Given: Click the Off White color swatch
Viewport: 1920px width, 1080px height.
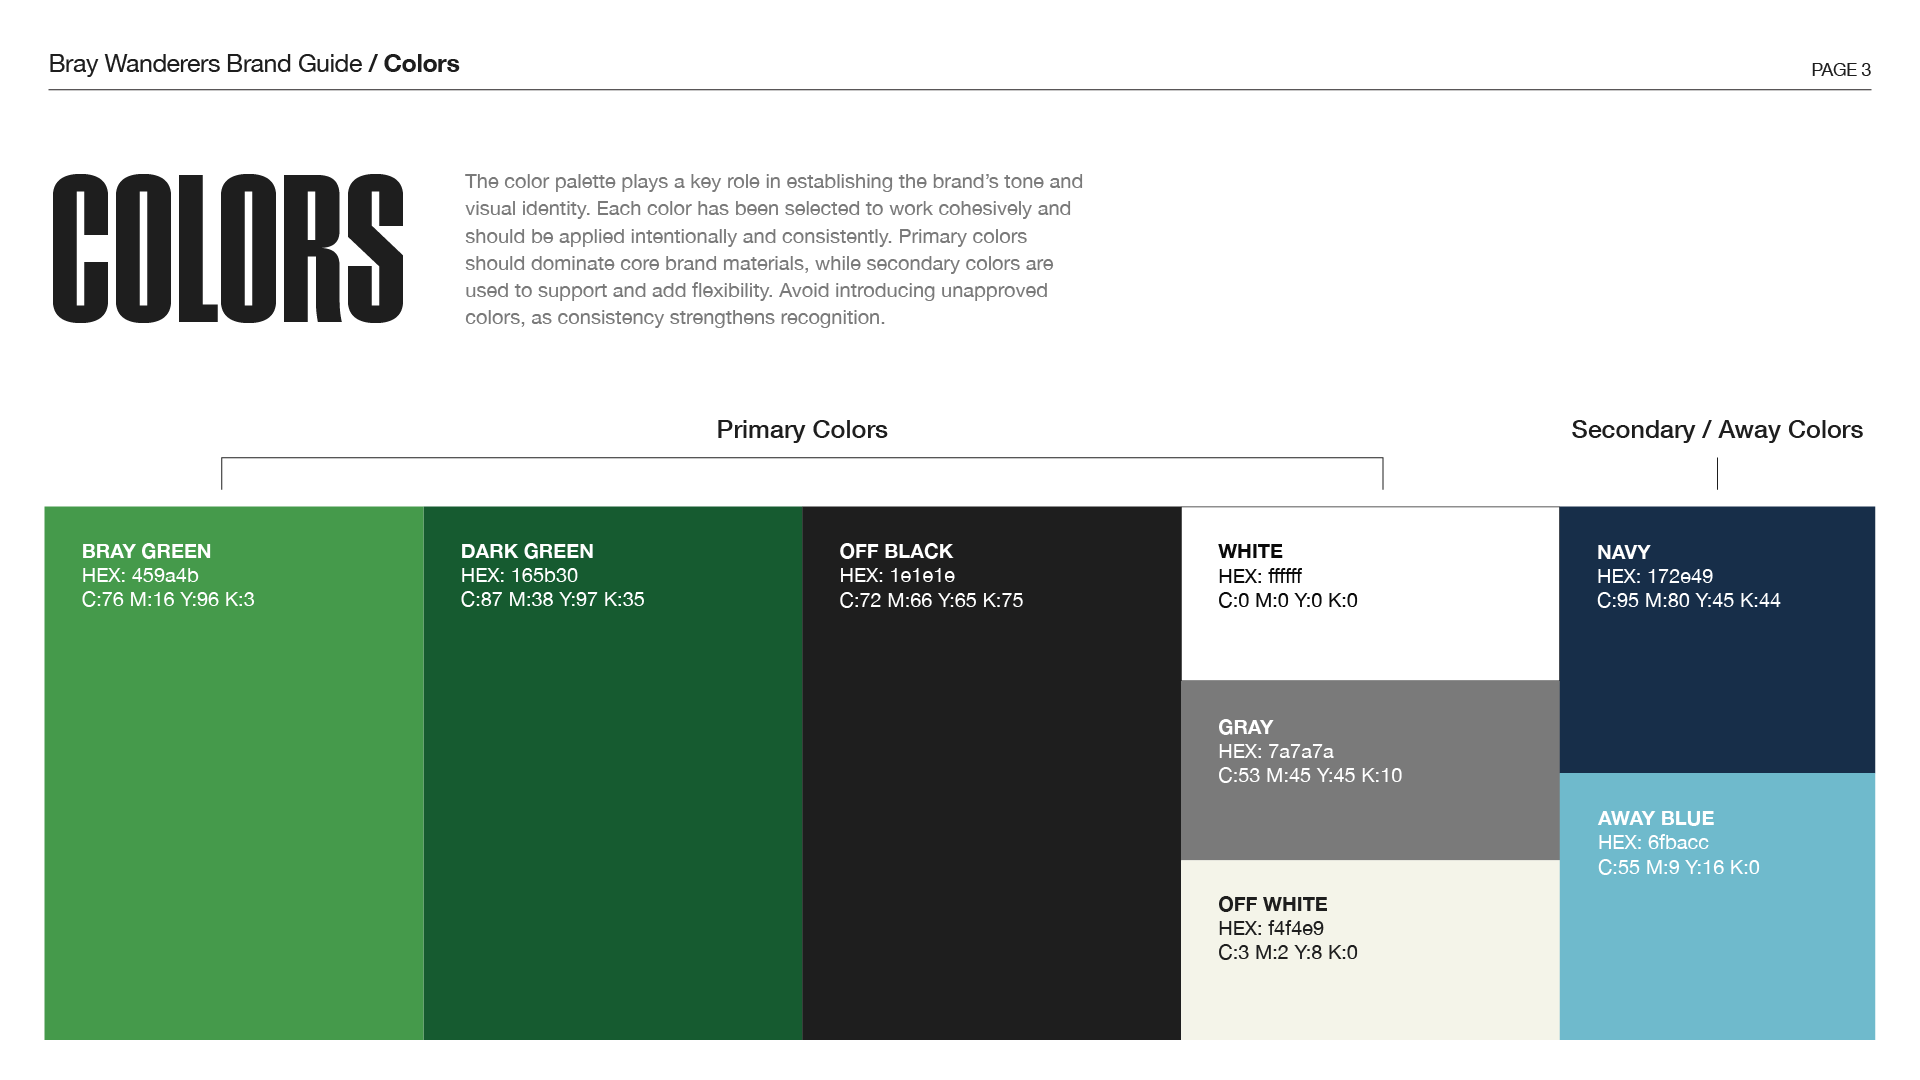Looking at the screenshot, I should 1370,950.
